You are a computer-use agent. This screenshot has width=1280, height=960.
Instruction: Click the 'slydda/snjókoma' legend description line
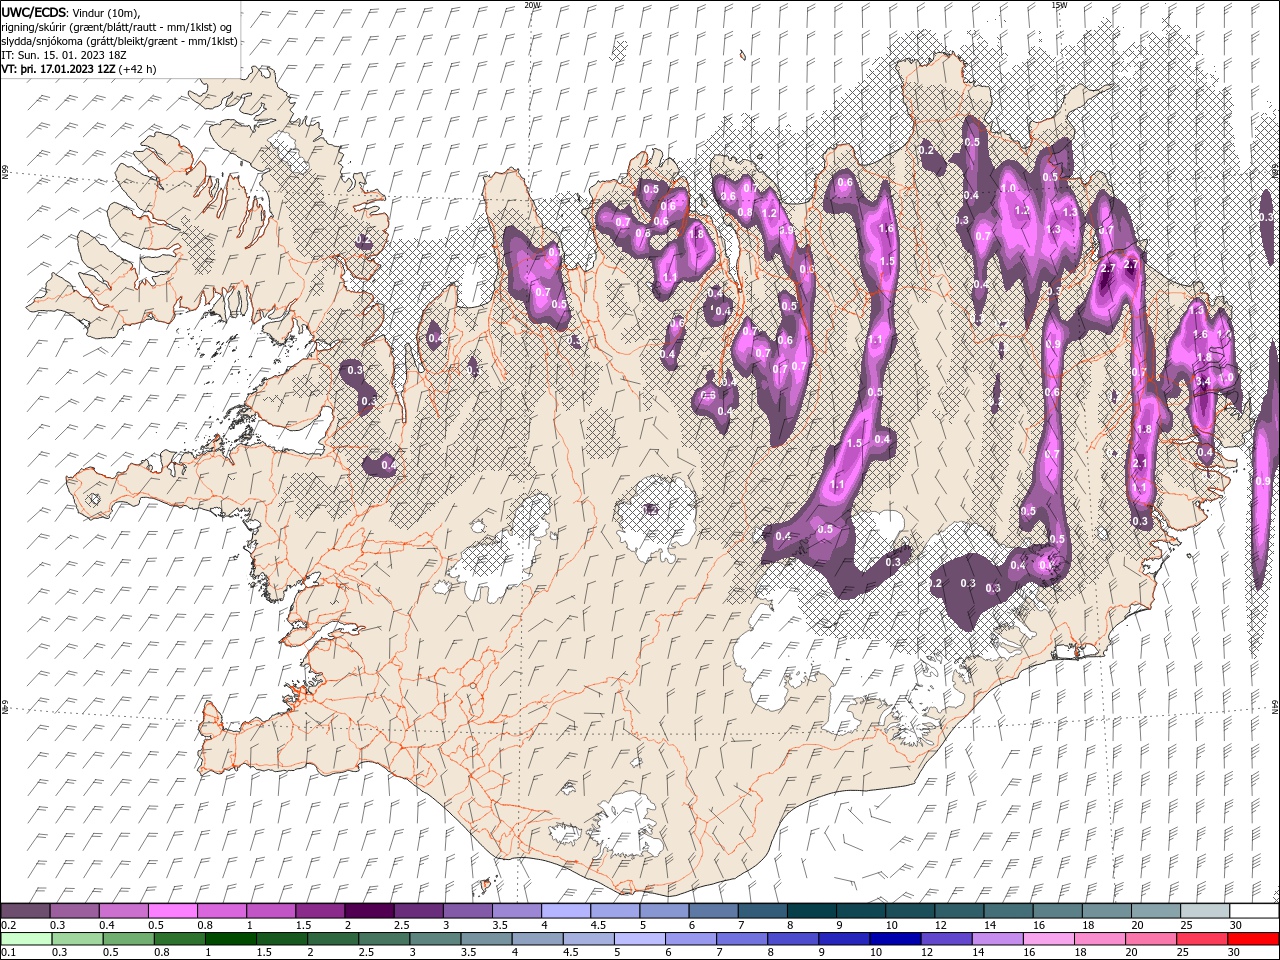click(119, 41)
